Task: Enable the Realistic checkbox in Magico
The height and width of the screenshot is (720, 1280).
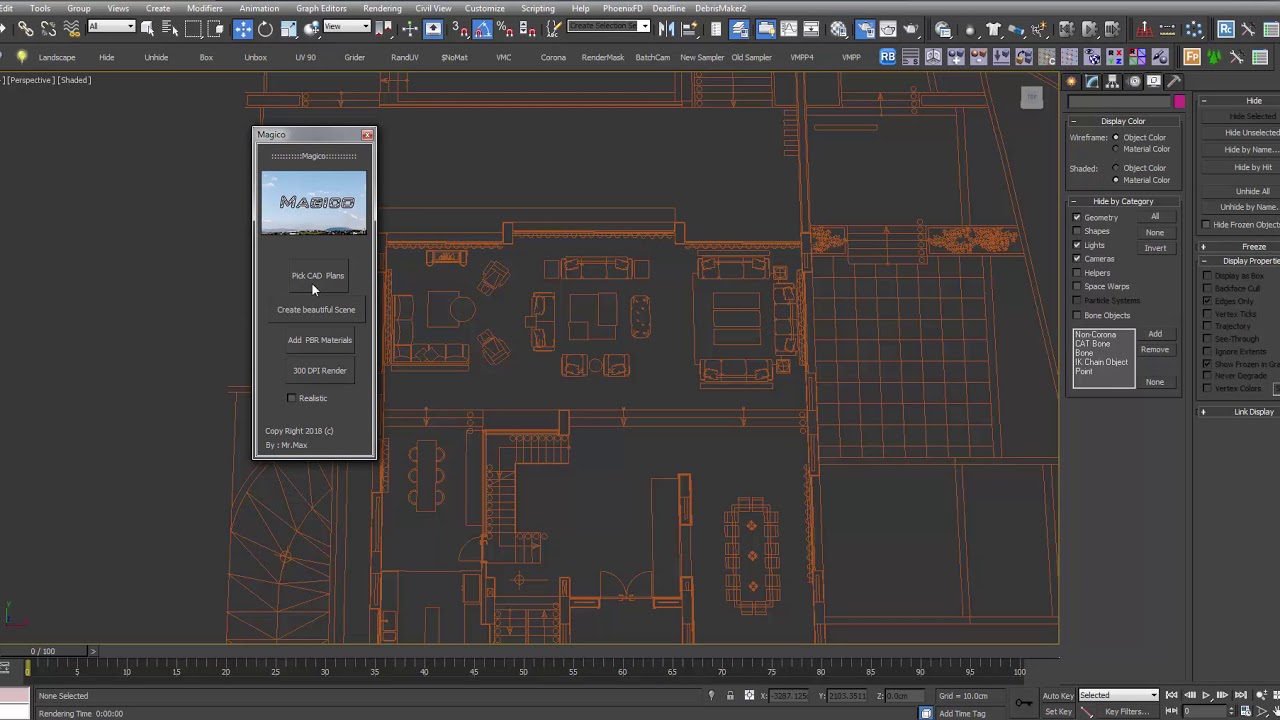Action: (291, 398)
